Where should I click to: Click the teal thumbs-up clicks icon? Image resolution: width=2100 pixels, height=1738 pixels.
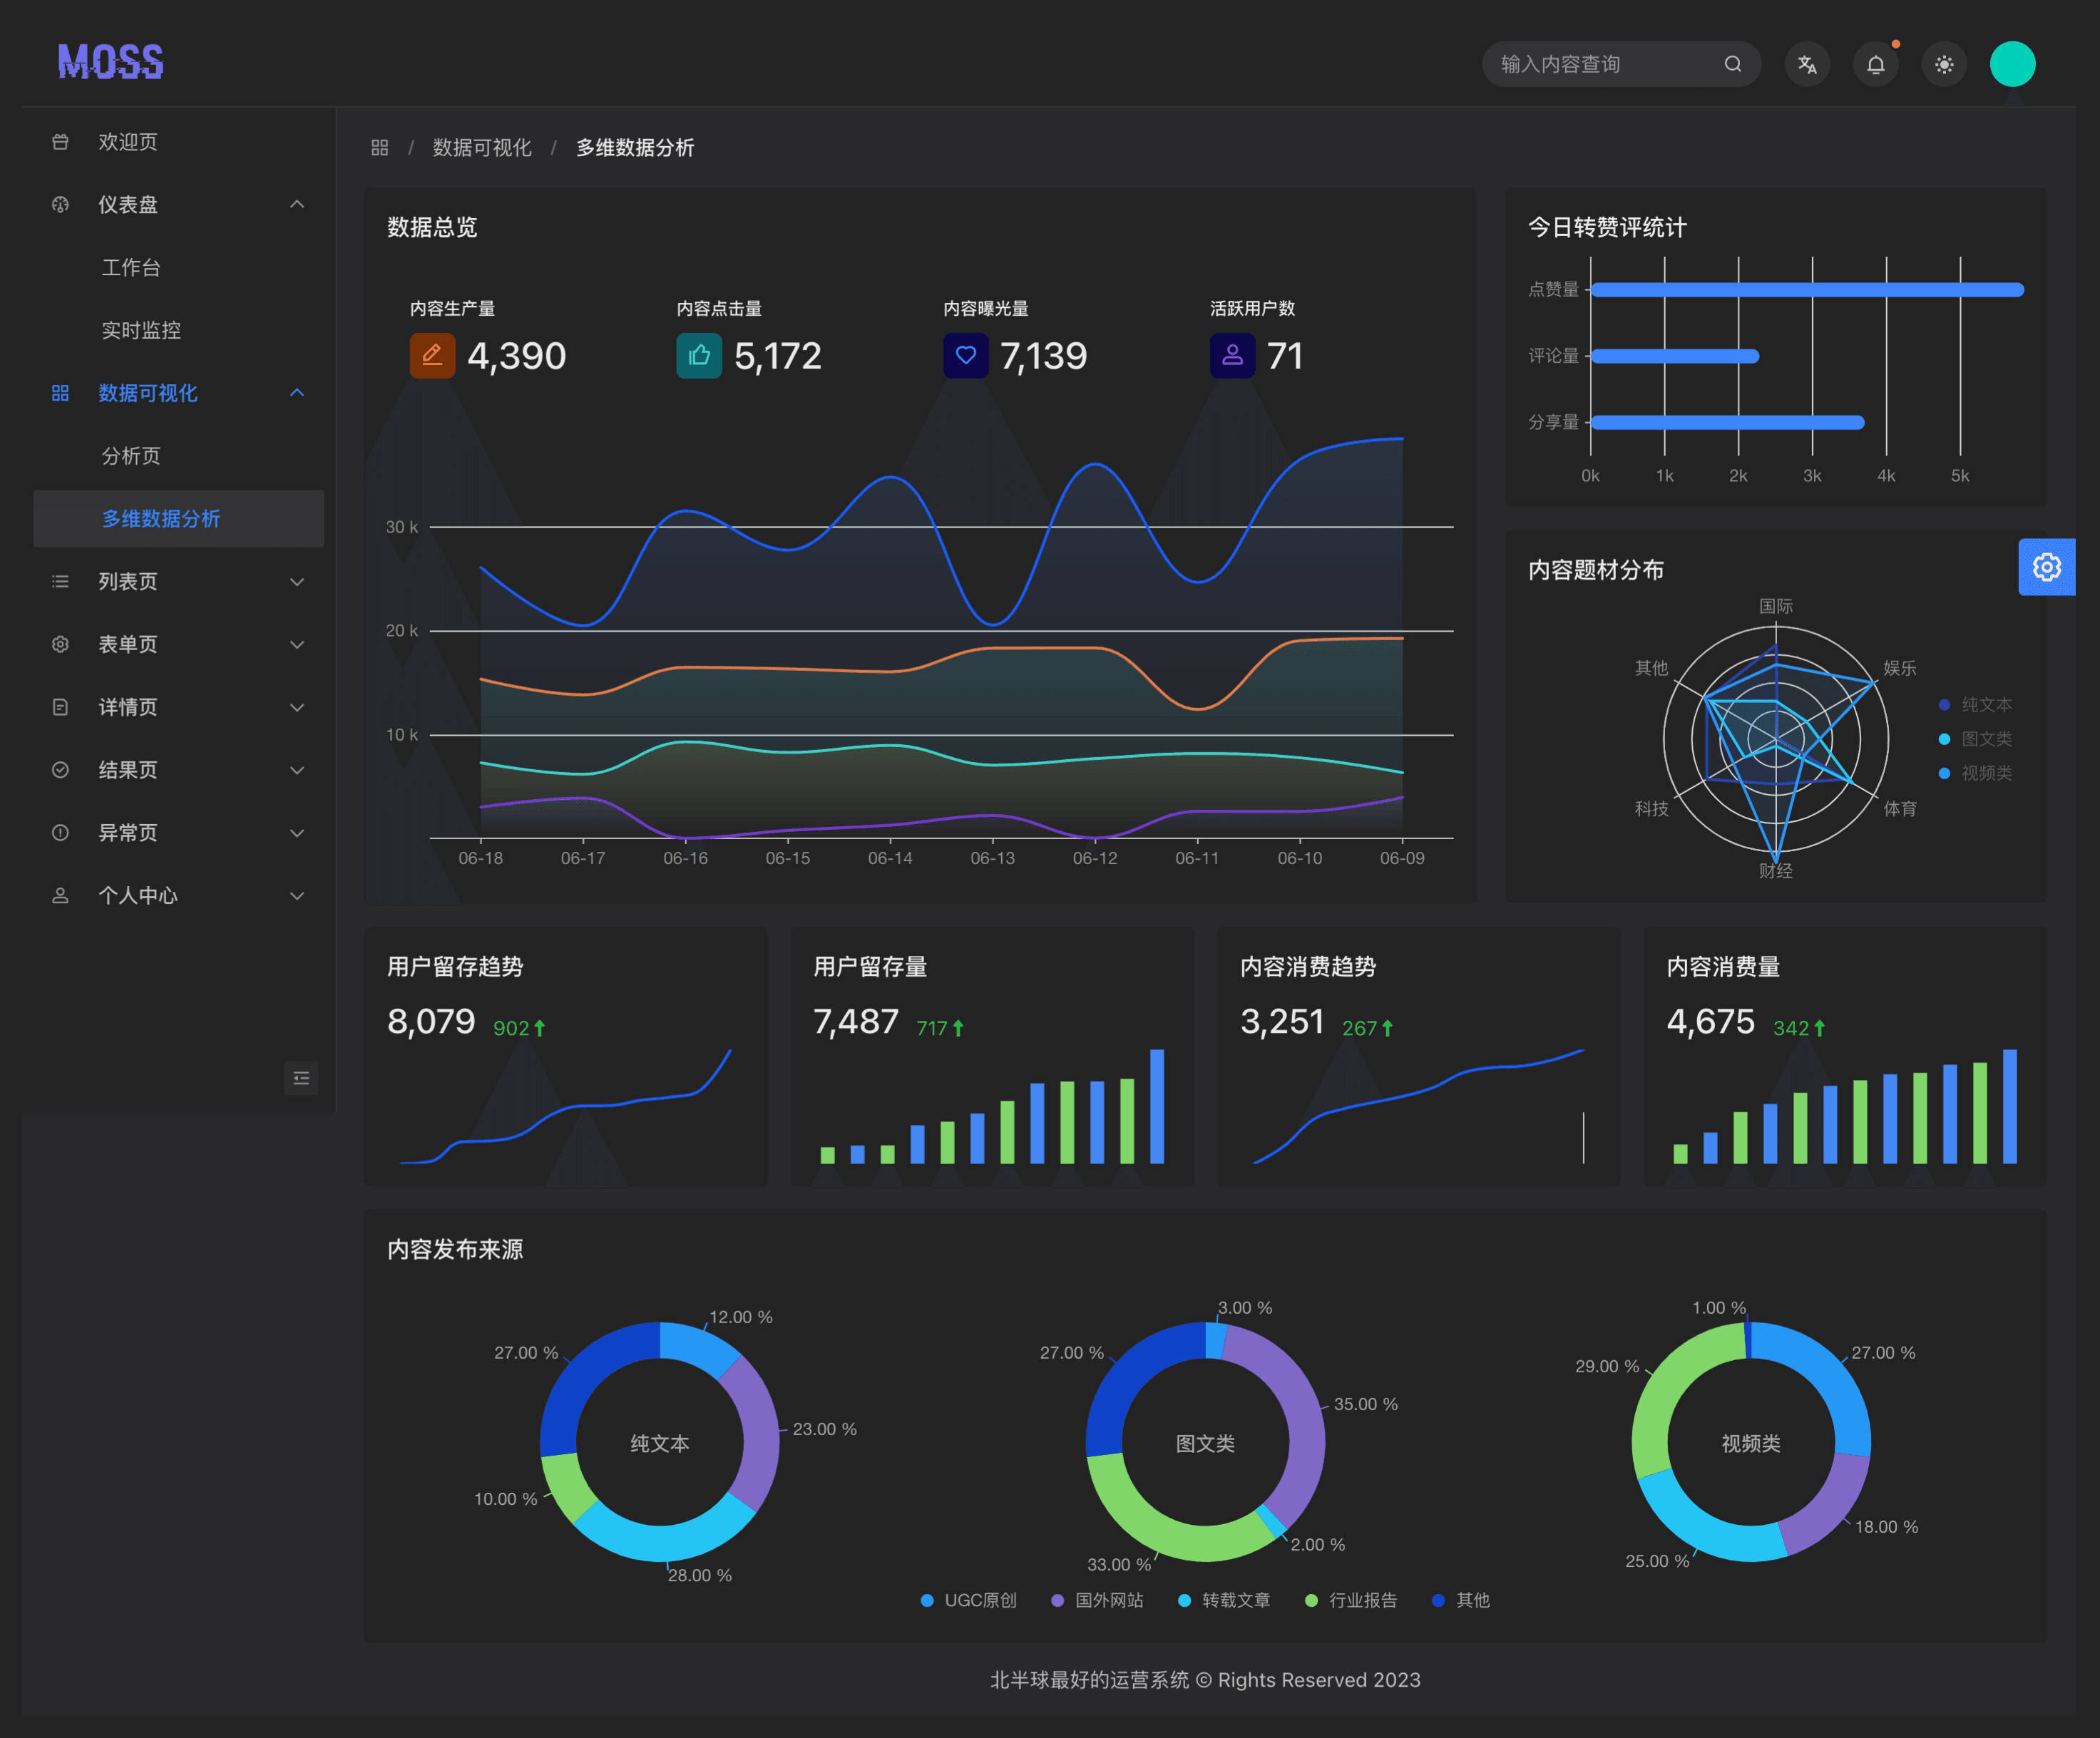tap(699, 355)
